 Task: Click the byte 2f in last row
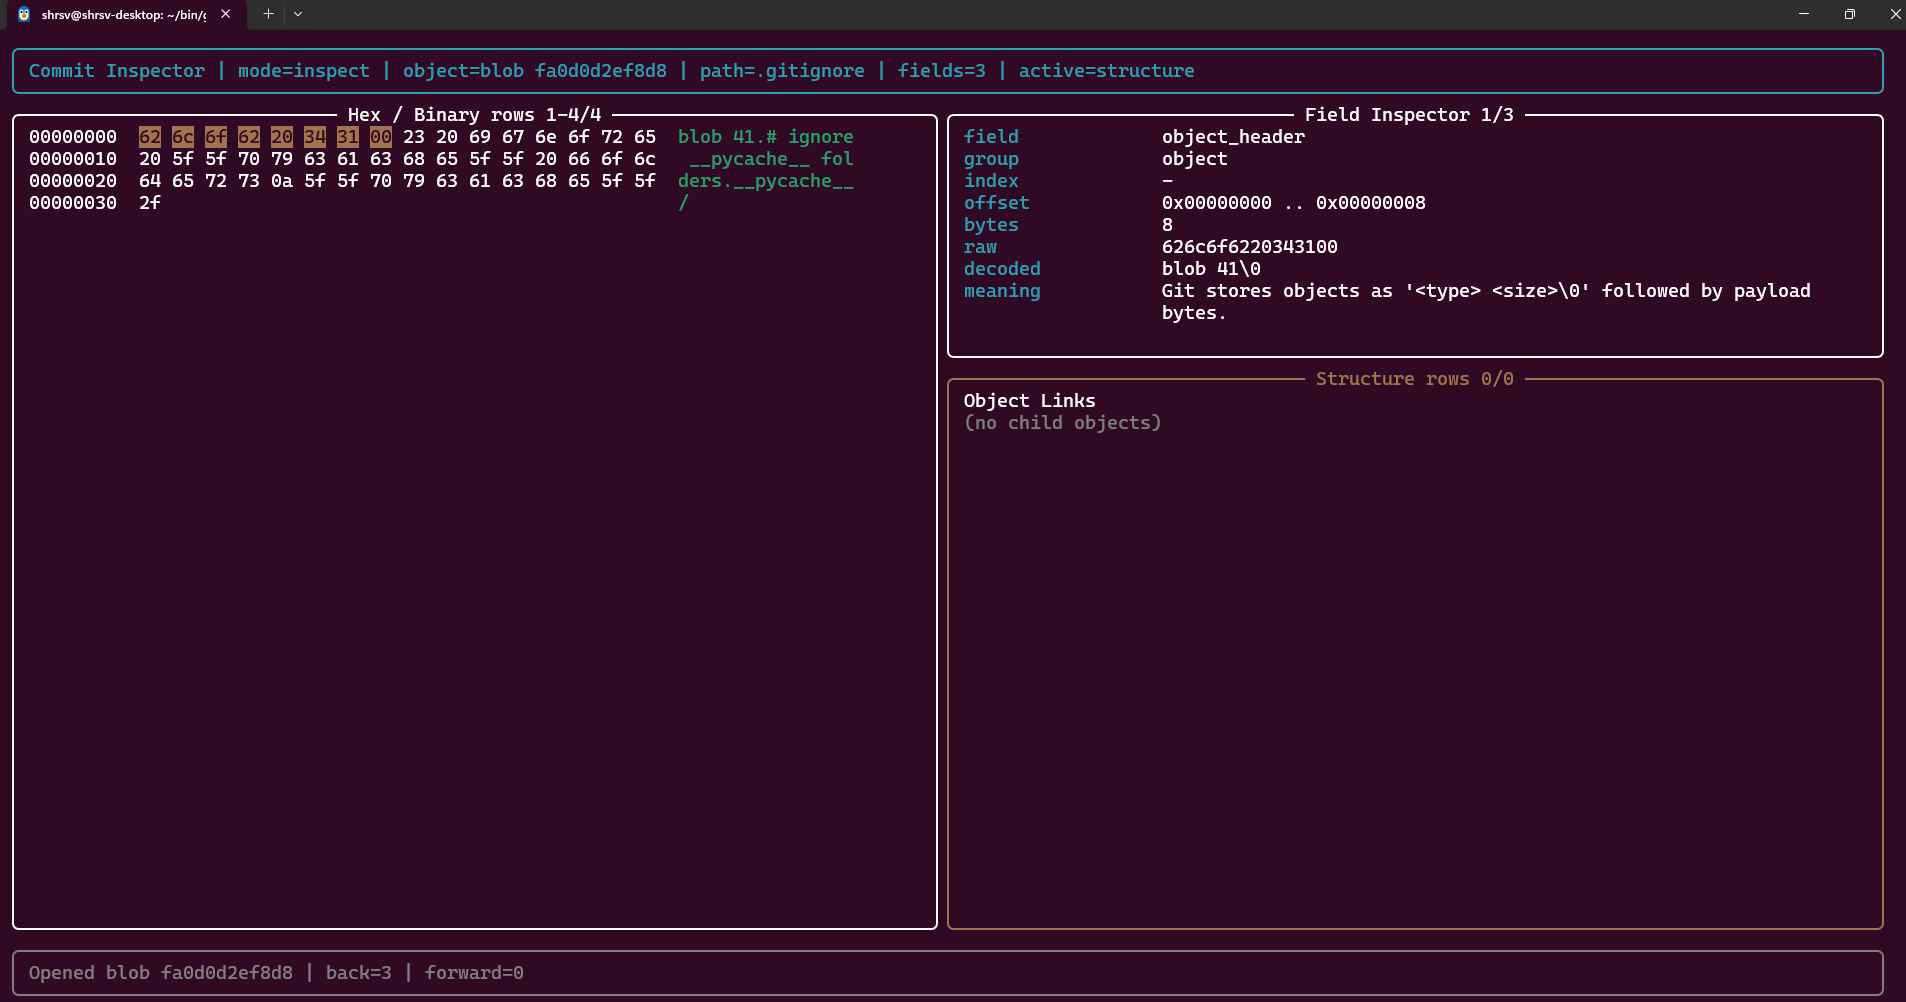tap(150, 203)
